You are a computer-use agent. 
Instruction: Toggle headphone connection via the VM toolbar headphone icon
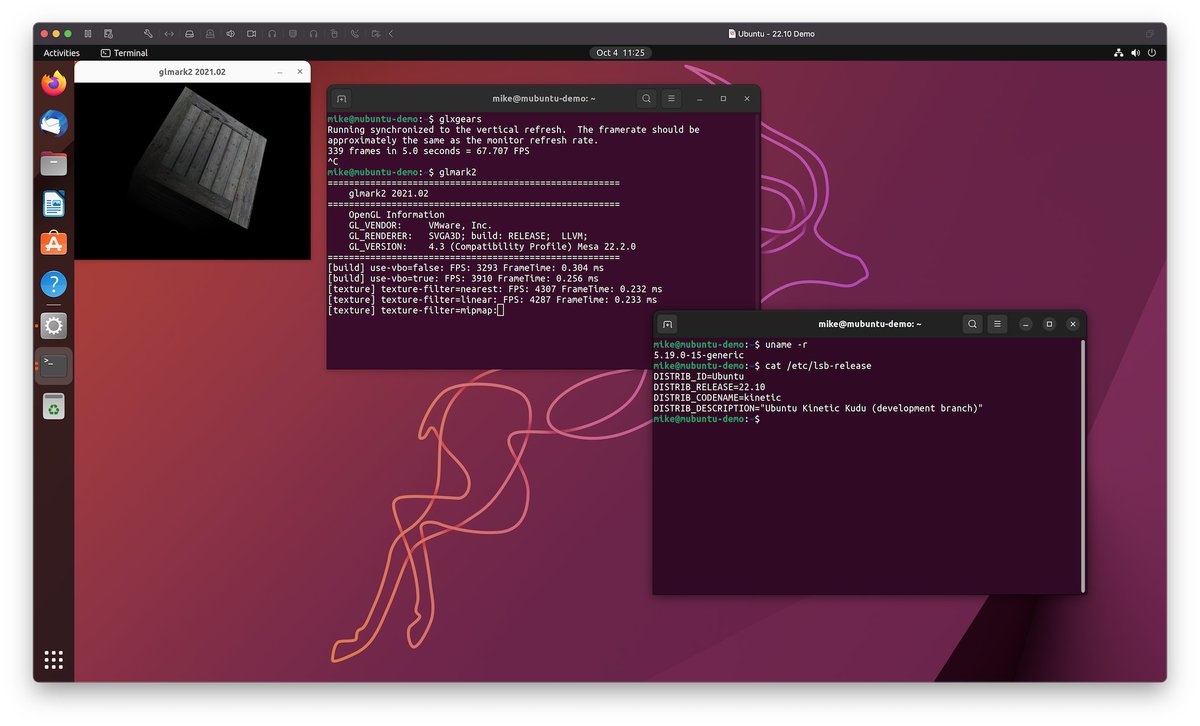pyautogui.click(x=272, y=33)
